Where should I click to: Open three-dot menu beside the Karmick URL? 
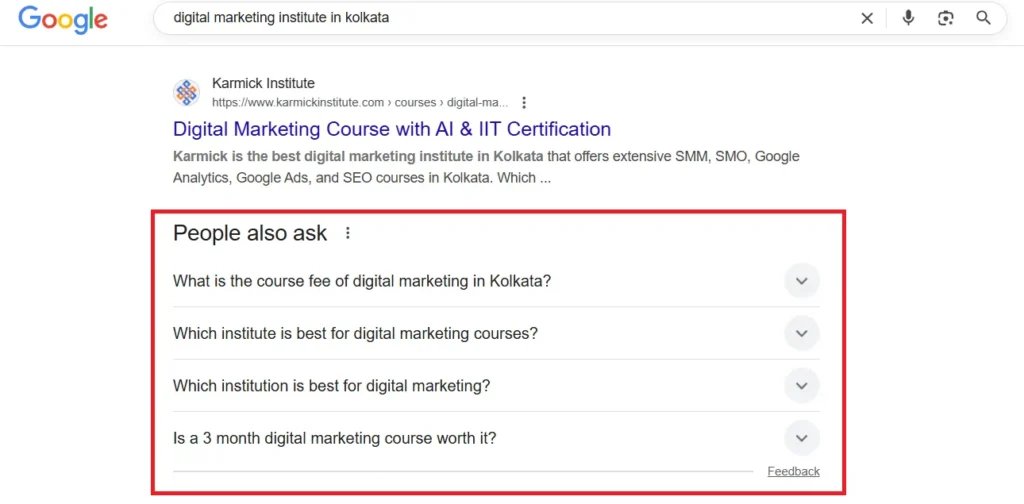[x=524, y=102]
